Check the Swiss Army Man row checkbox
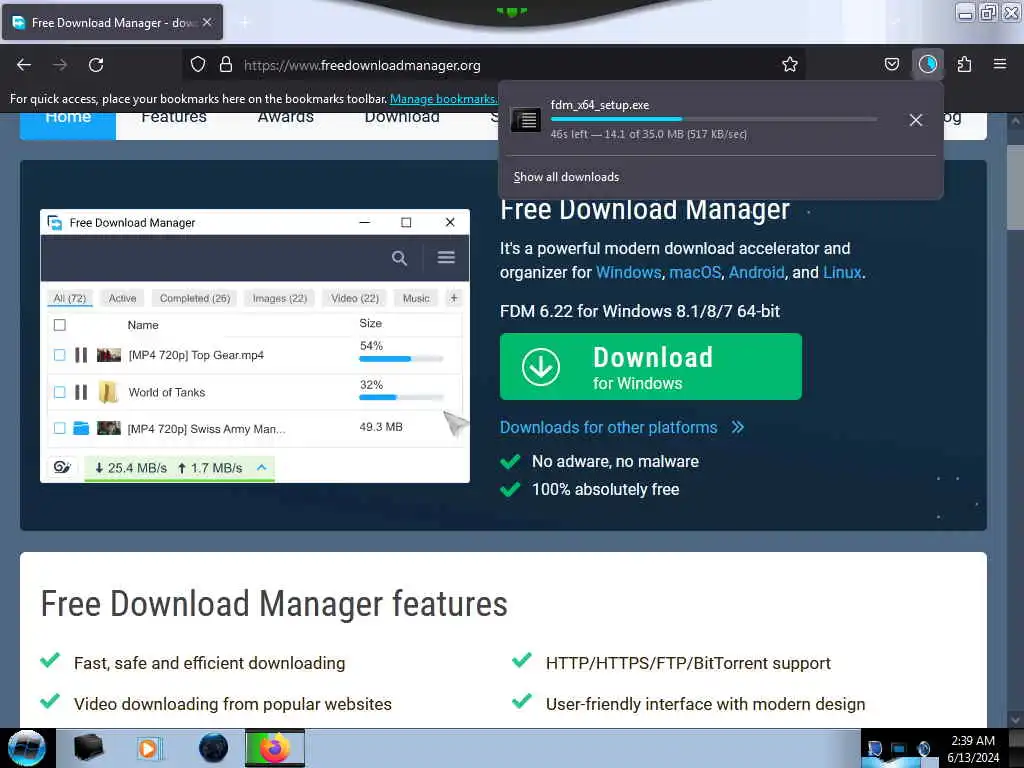Viewport: 1024px width, 768px height. [59, 428]
